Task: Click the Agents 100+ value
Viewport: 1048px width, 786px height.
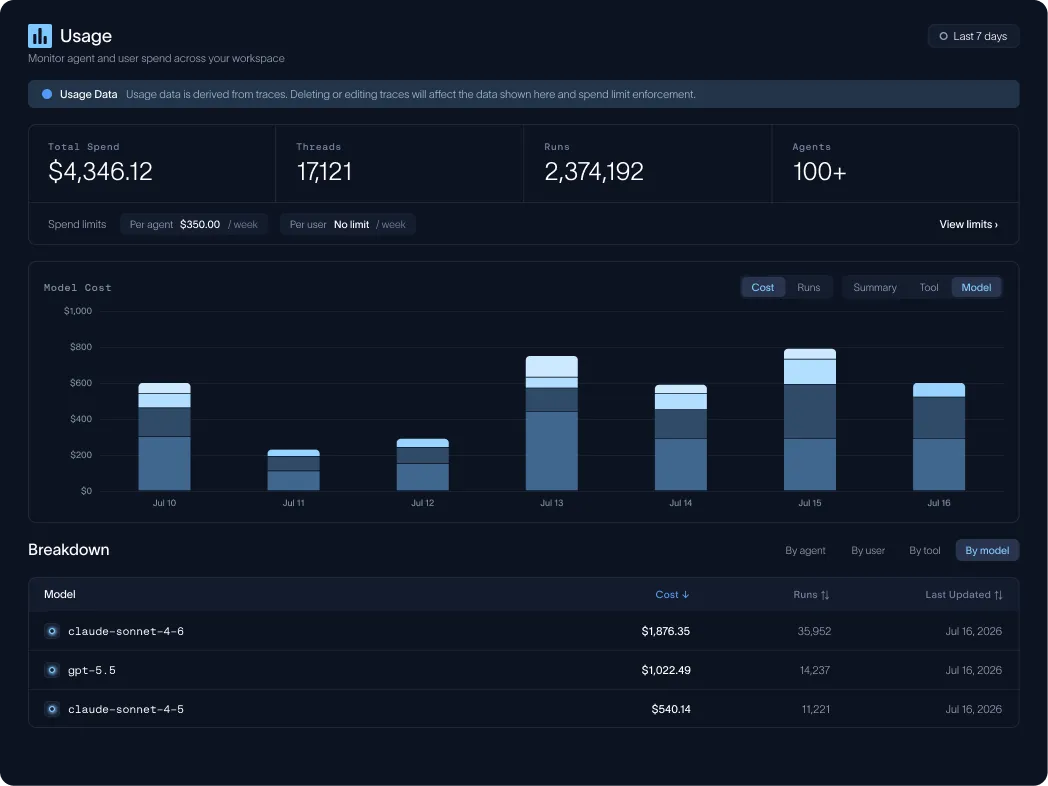Action: click(819, 172)
